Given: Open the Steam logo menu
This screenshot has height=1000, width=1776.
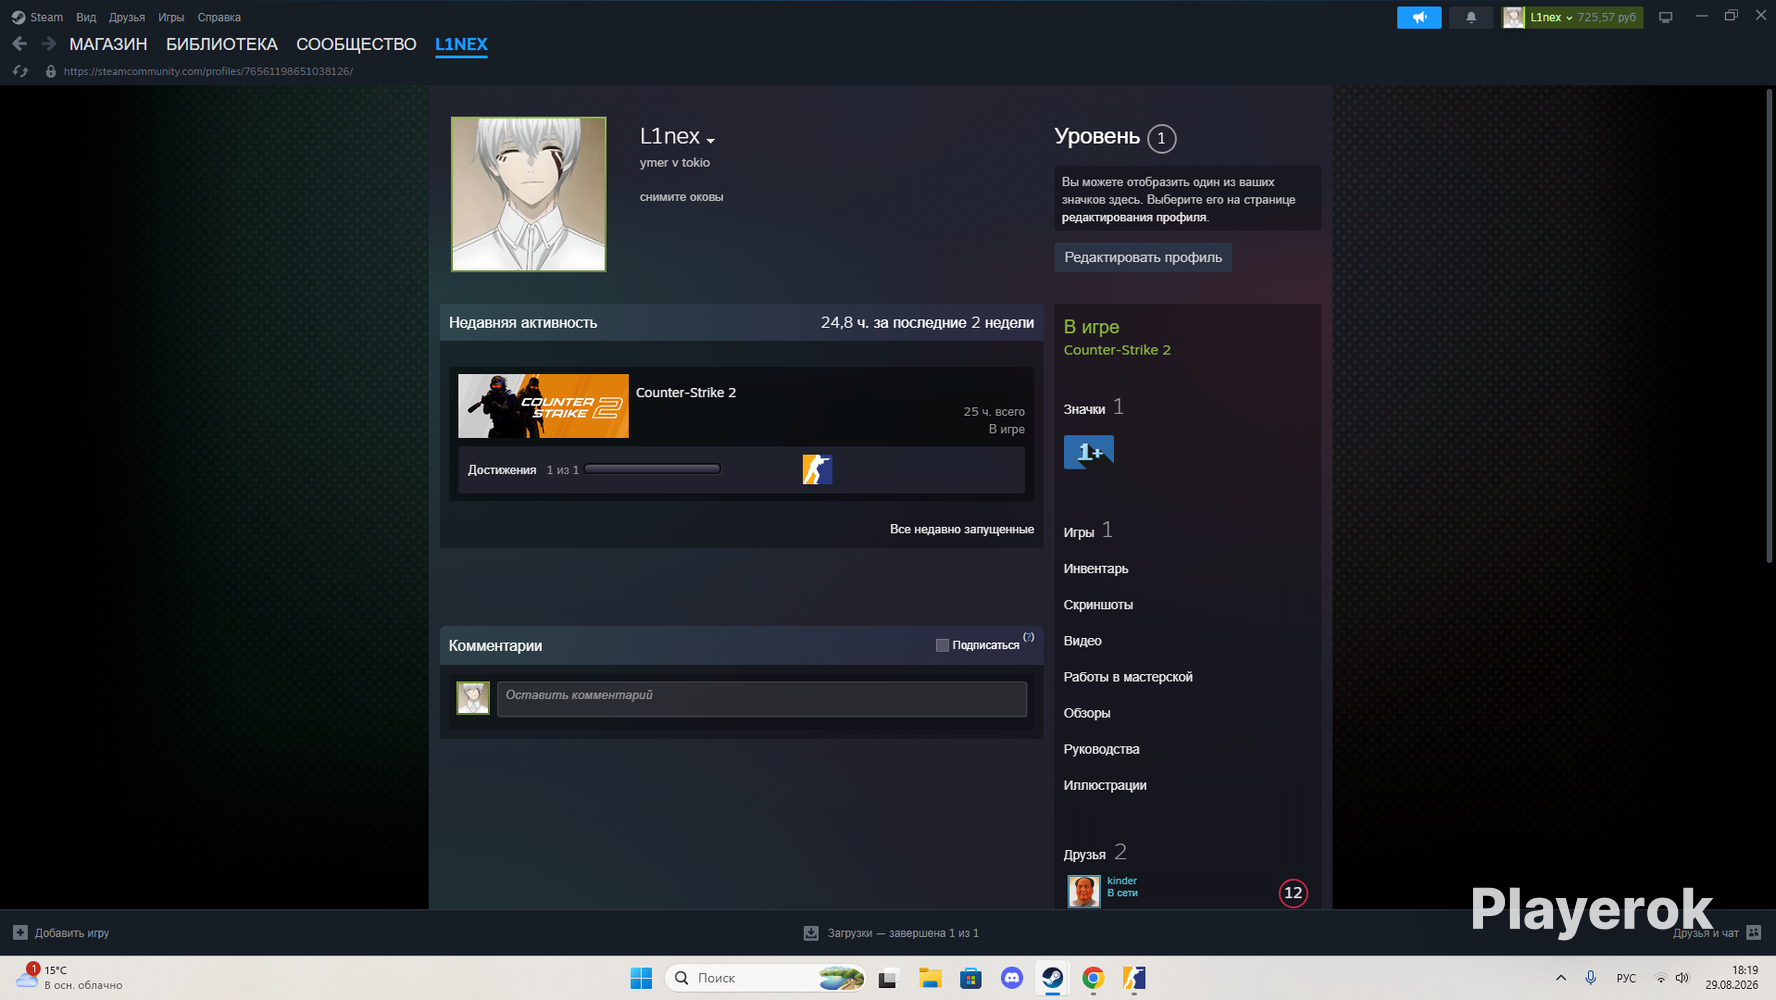Looking at the screenshot, I should click(37, 17).
